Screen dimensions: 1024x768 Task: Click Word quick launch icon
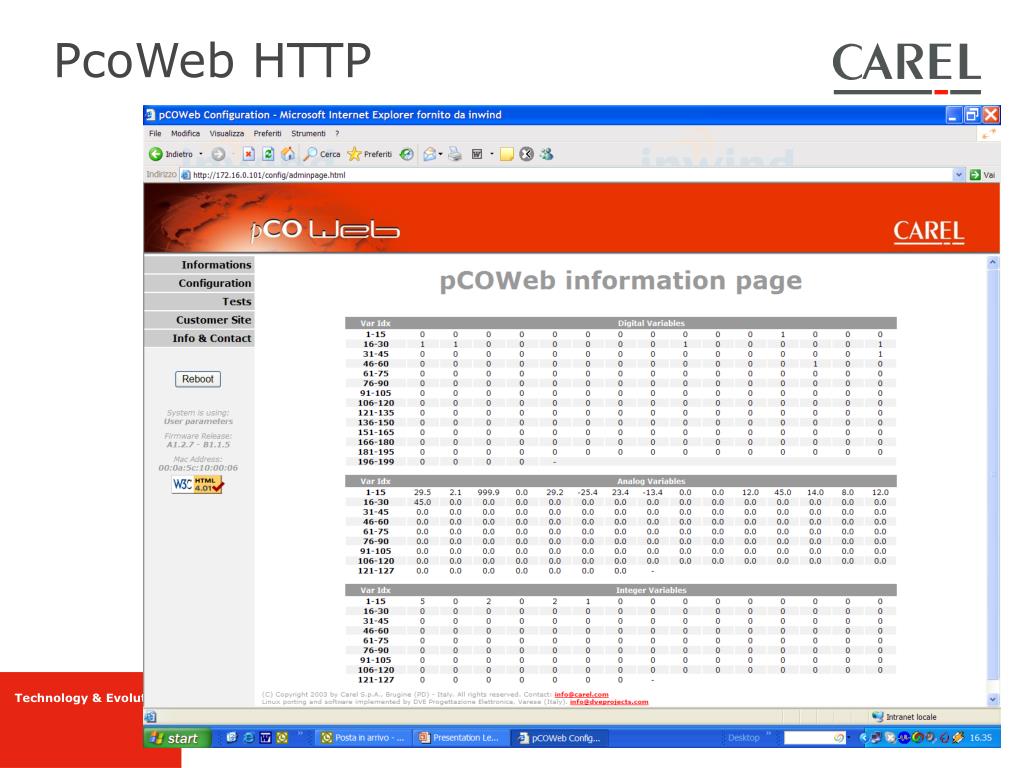click(x=265, y=737)
